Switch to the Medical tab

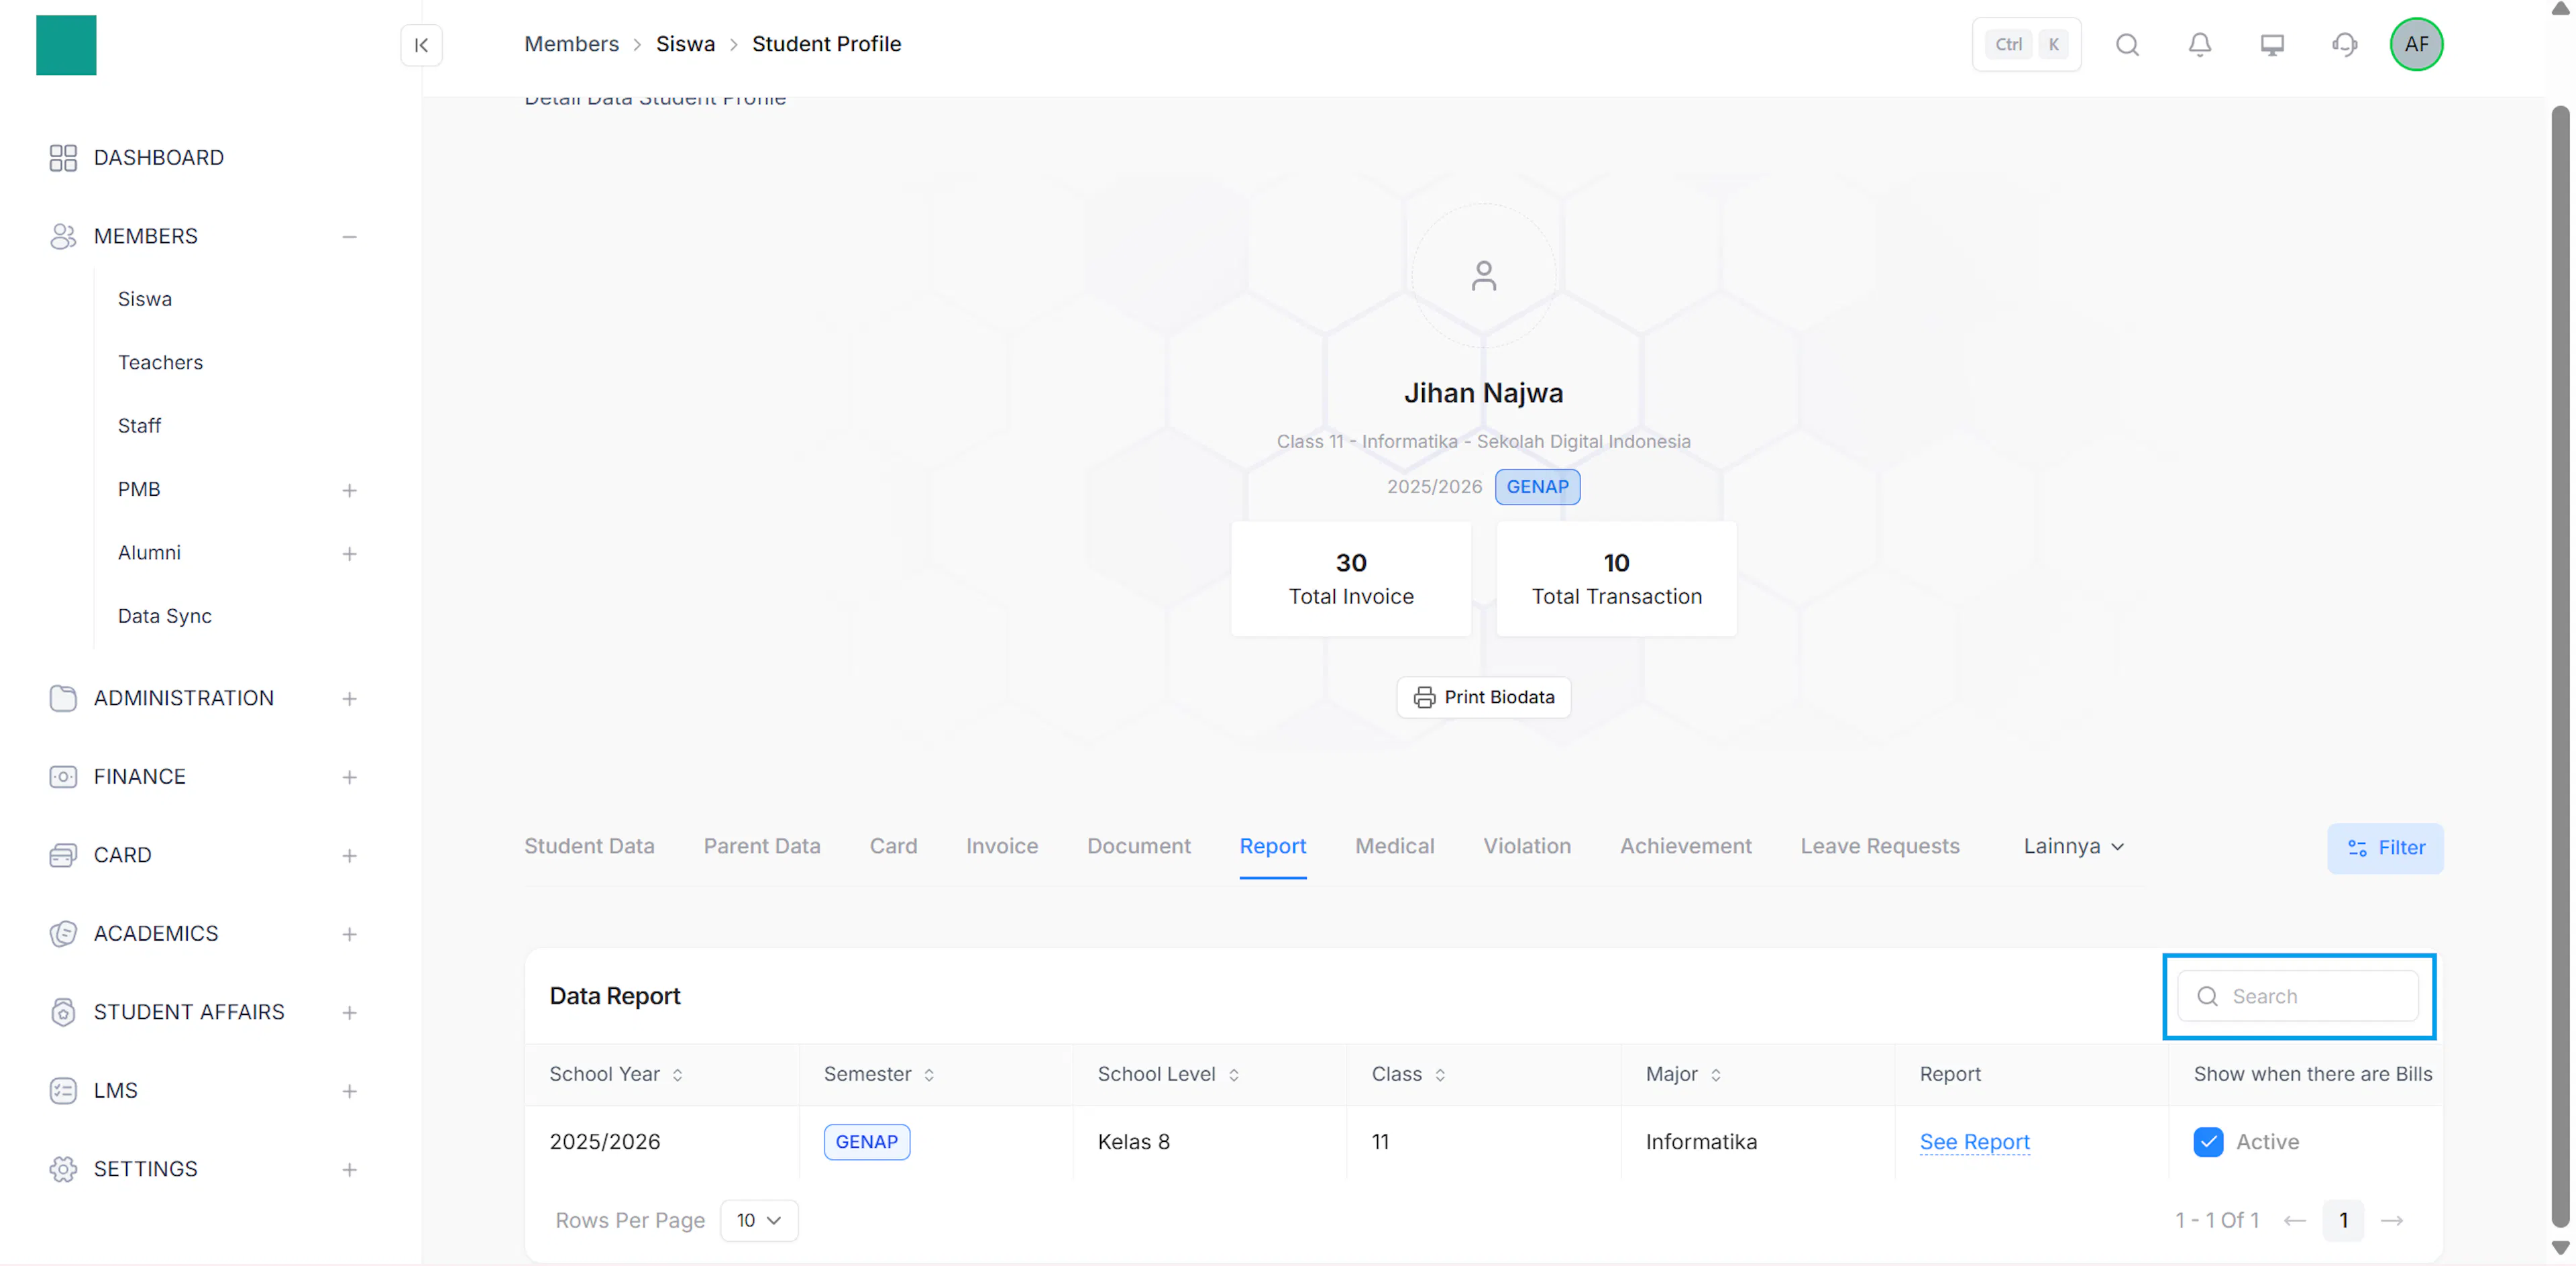click(x=1394, y=846)
